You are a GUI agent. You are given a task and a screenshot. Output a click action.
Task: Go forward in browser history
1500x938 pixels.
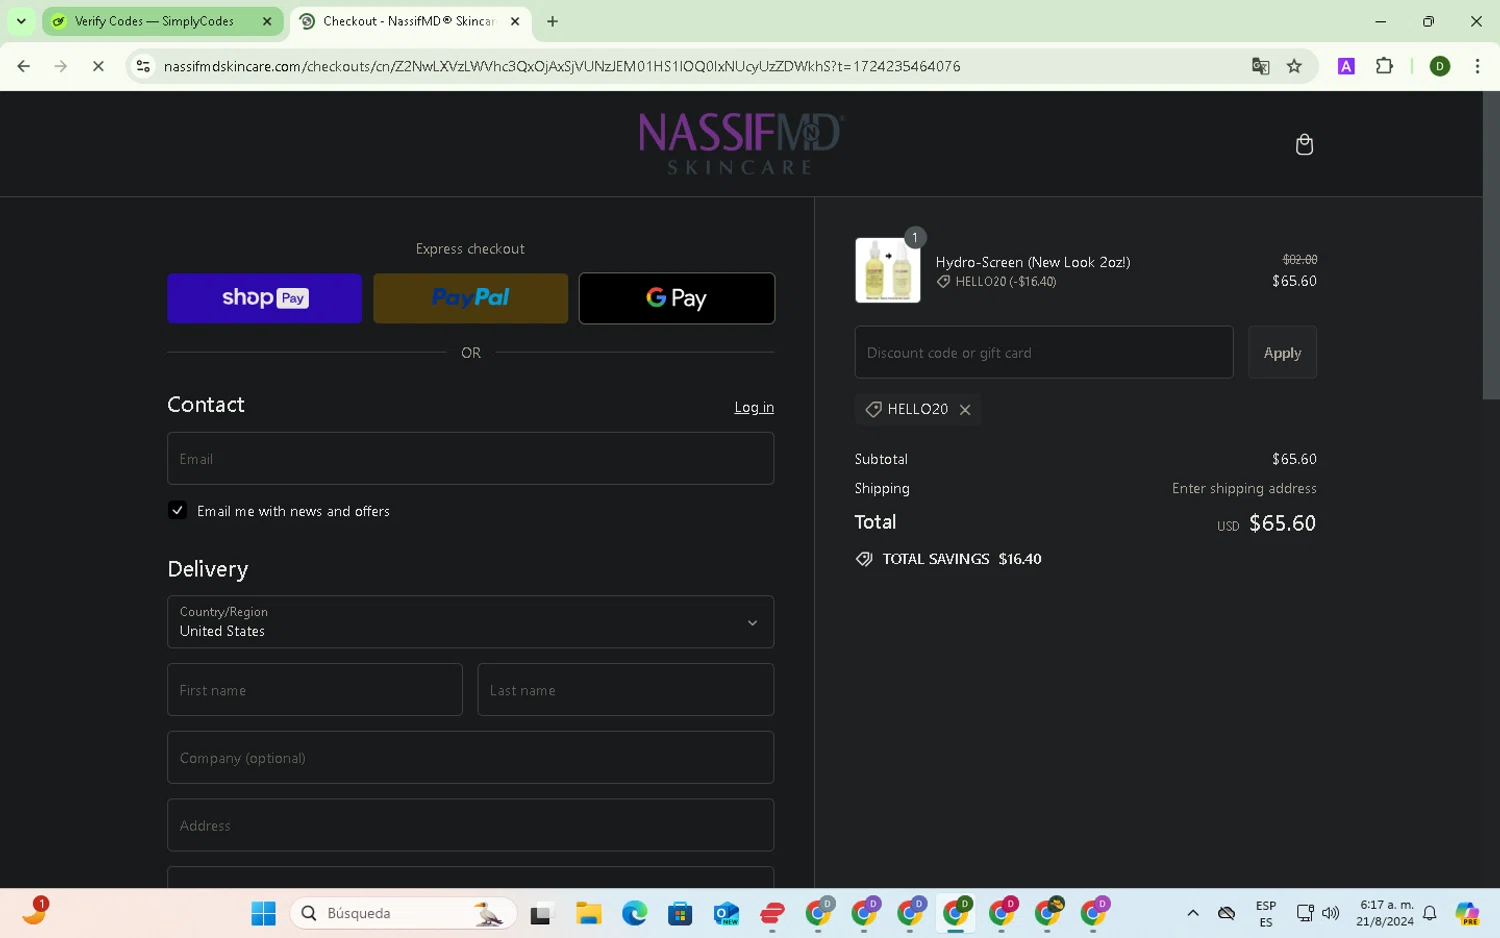pos(61,66)
